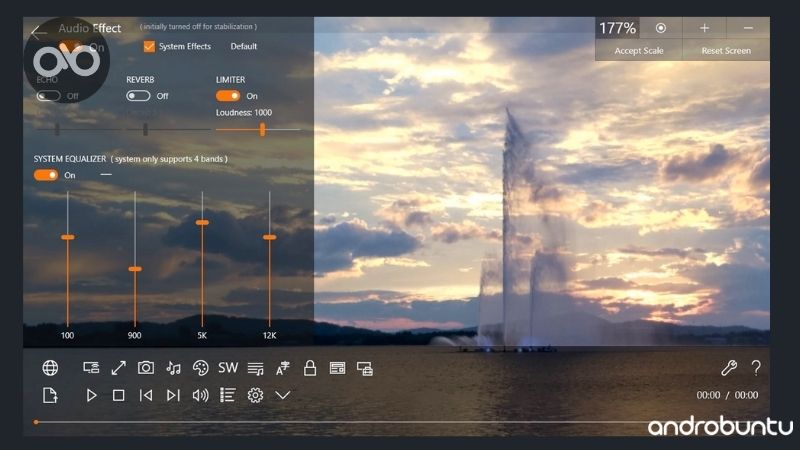Toggle fullscreen with the diagonal arrows icon
Screen dimensions: 800x450
click(118, 368)
